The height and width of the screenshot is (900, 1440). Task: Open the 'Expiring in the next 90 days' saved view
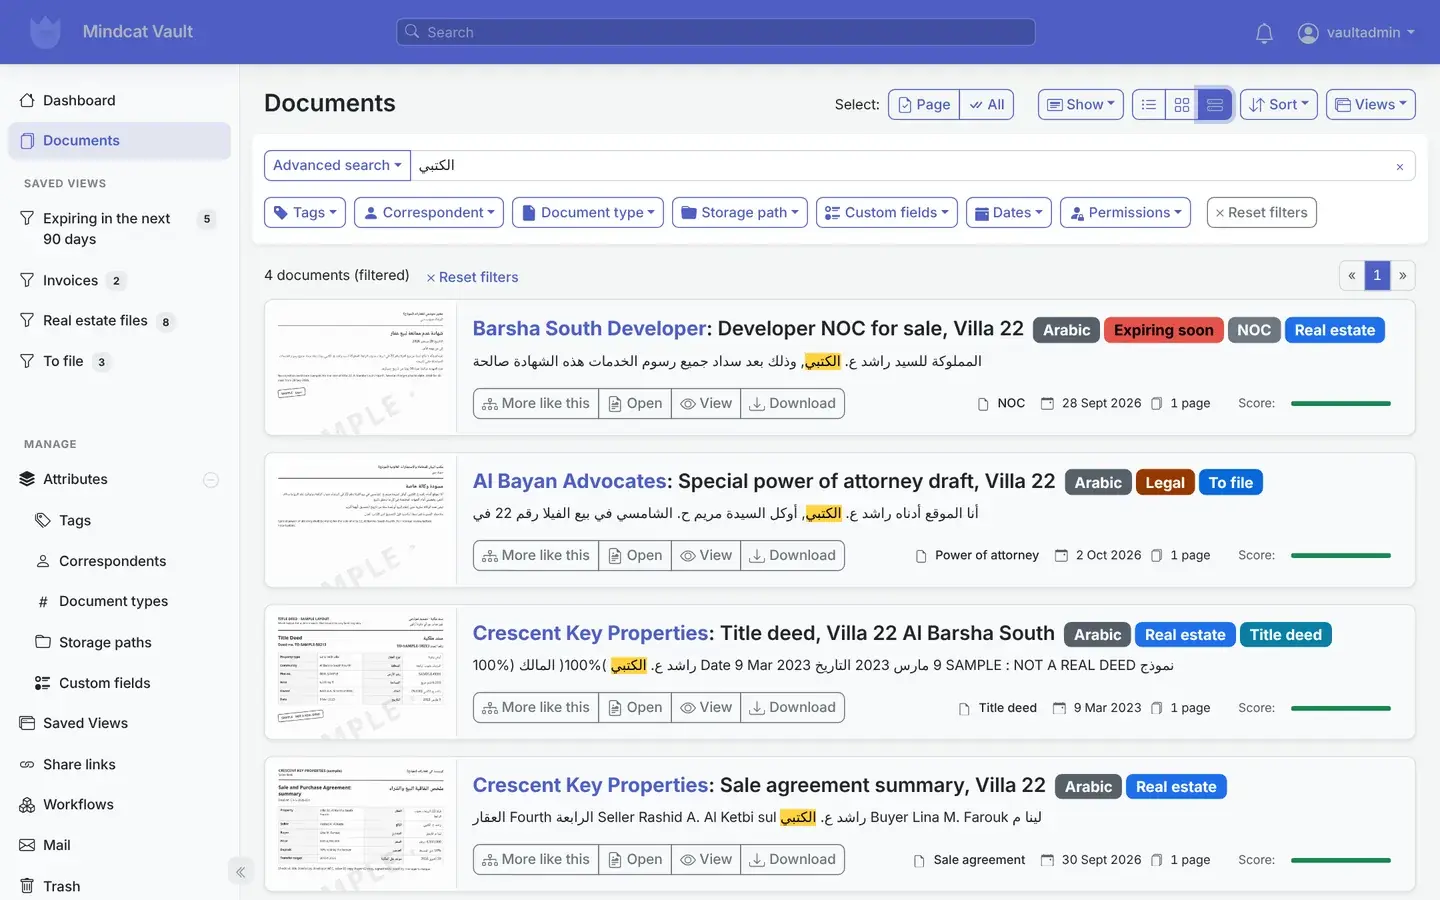click(x=119, y=229)
